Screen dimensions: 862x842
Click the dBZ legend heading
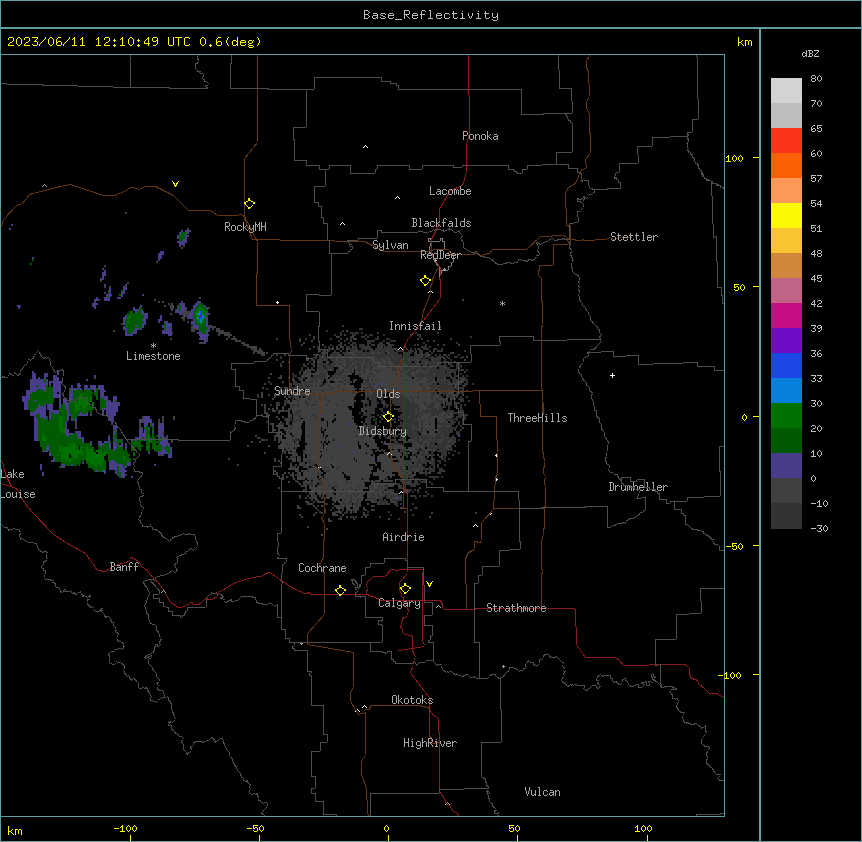[810, 53]
